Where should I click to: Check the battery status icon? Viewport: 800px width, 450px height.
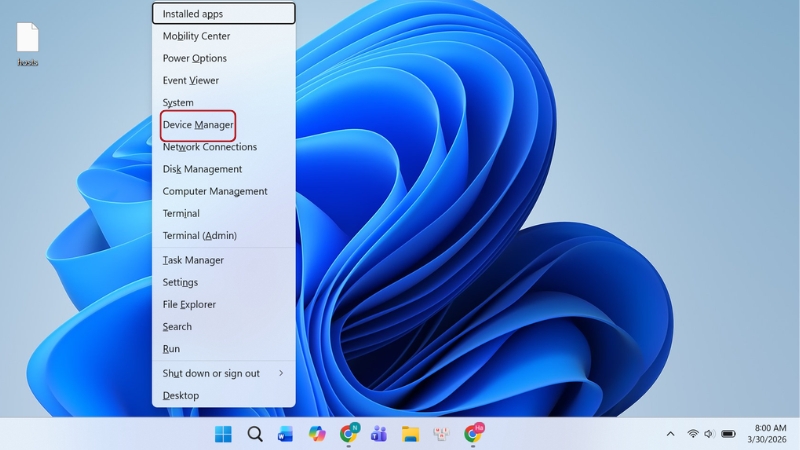[x=728, y=434]
